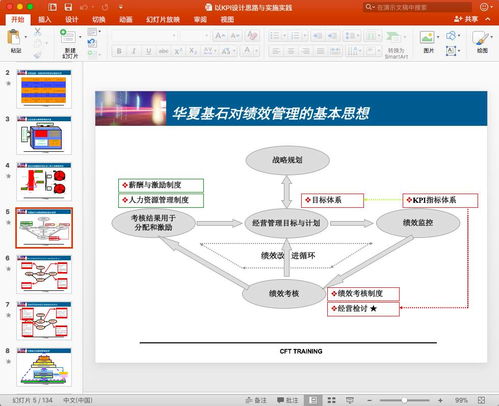Viewport: 499px width, 406px height.
Task: Click the New Slide (新建幻灯片) icon
Action: pos(68,36)
